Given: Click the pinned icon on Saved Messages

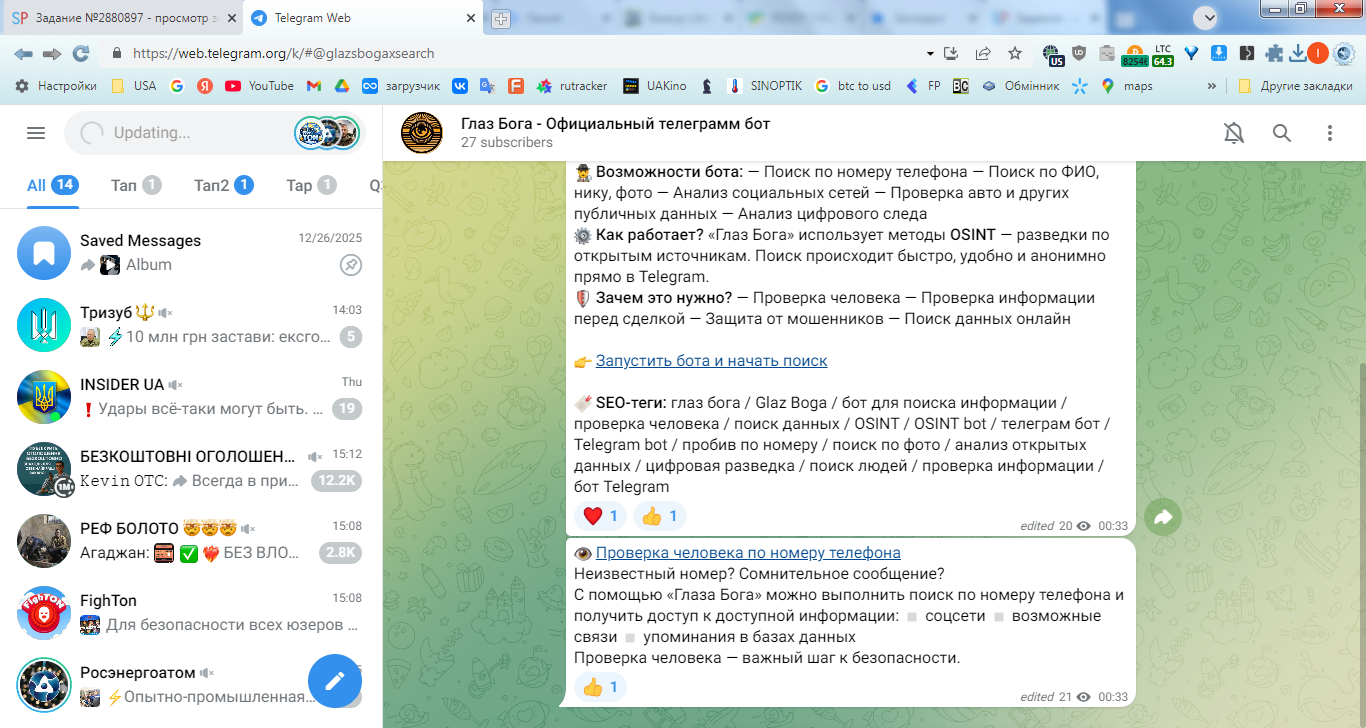Looking at the screenshot, I should pyautogui.click(x=351, y=265).
